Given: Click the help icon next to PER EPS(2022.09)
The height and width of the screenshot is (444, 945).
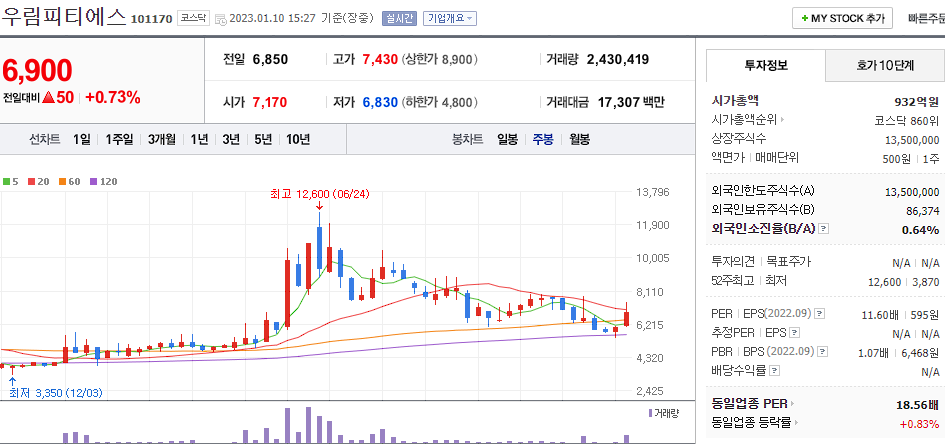Looking at the screenshot, I should click(820, 314).
